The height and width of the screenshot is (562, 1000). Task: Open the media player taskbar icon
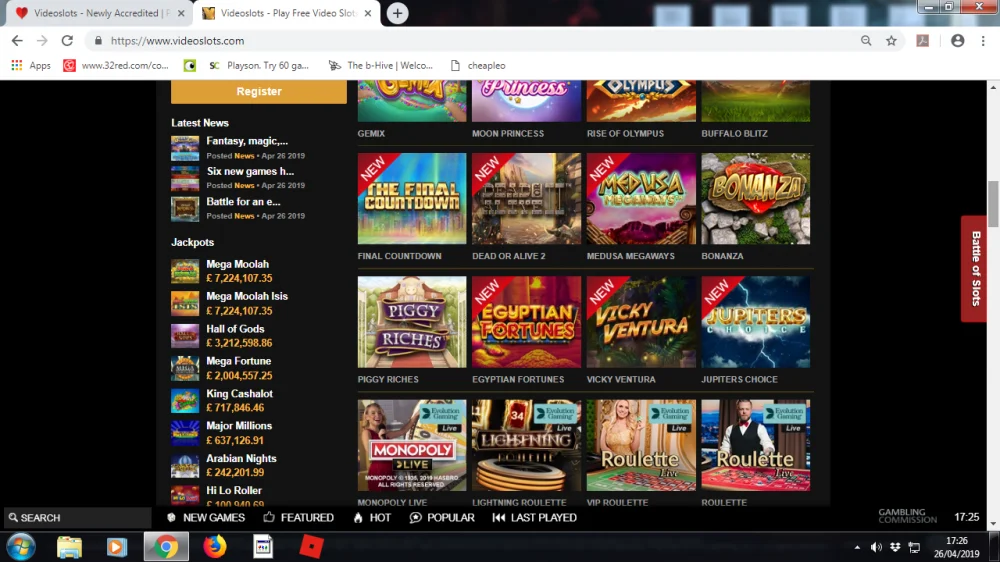click(116, 547)
